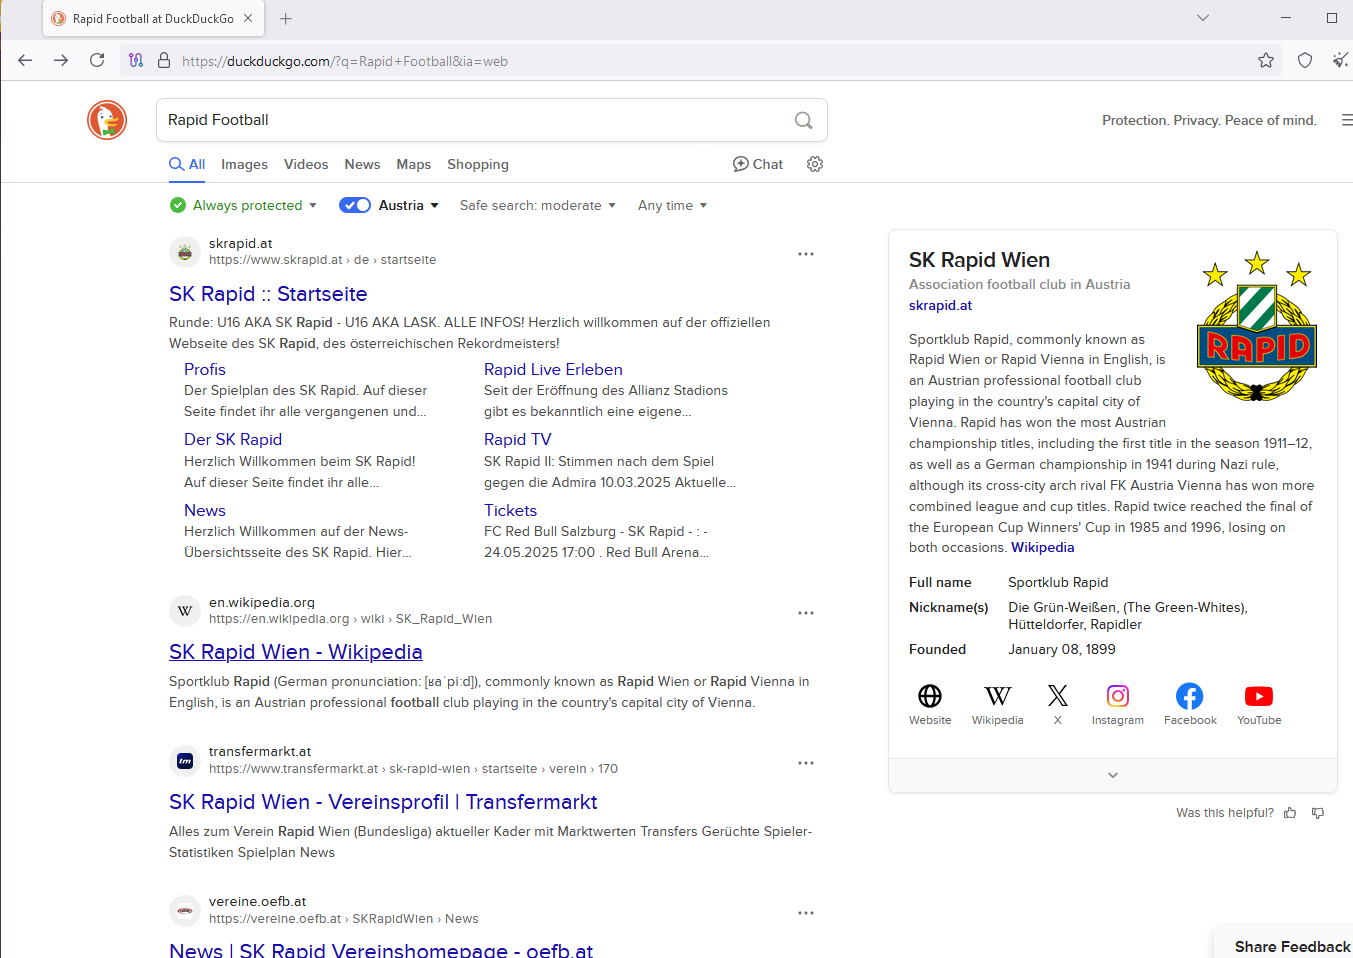The image size is (1353, 958).
Task: Open more options for en.wikipedia.org result
Action: (x=806, y=613)
